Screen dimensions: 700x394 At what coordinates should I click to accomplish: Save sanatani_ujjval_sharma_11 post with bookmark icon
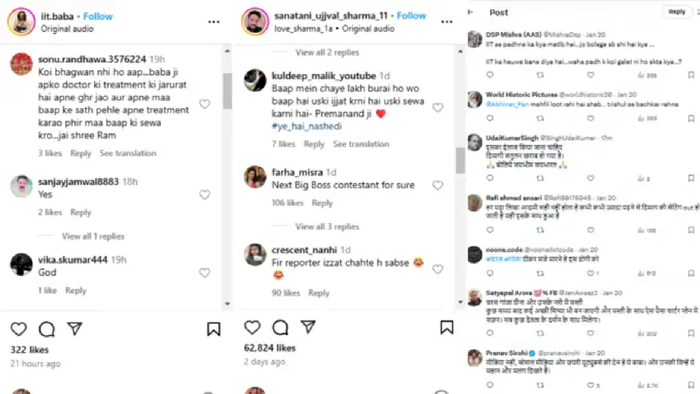[x=446, y=328]
